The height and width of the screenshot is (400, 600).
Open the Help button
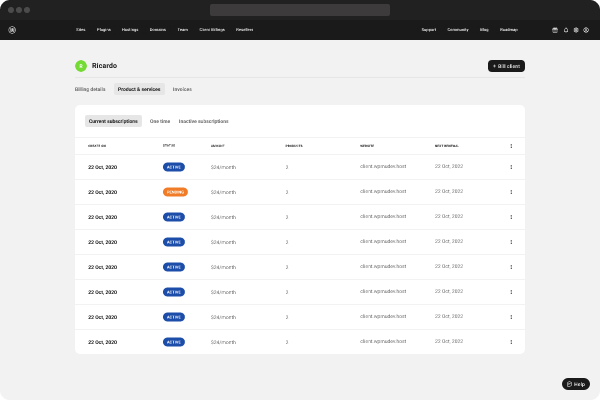tap(576, 383)
